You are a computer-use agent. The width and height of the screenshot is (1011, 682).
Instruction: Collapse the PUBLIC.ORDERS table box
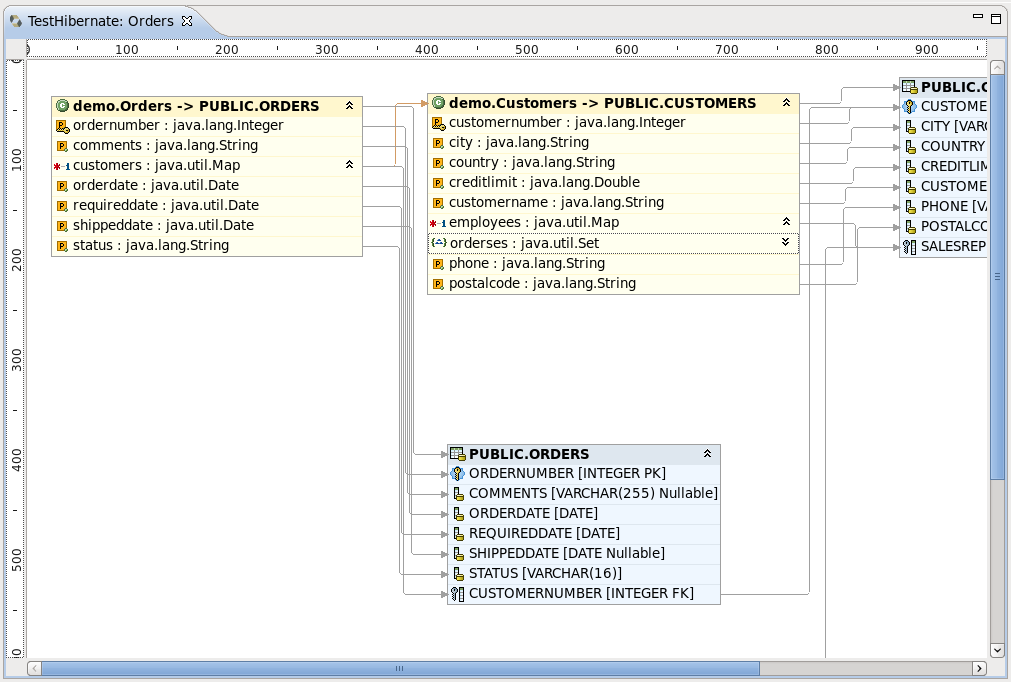708,453
